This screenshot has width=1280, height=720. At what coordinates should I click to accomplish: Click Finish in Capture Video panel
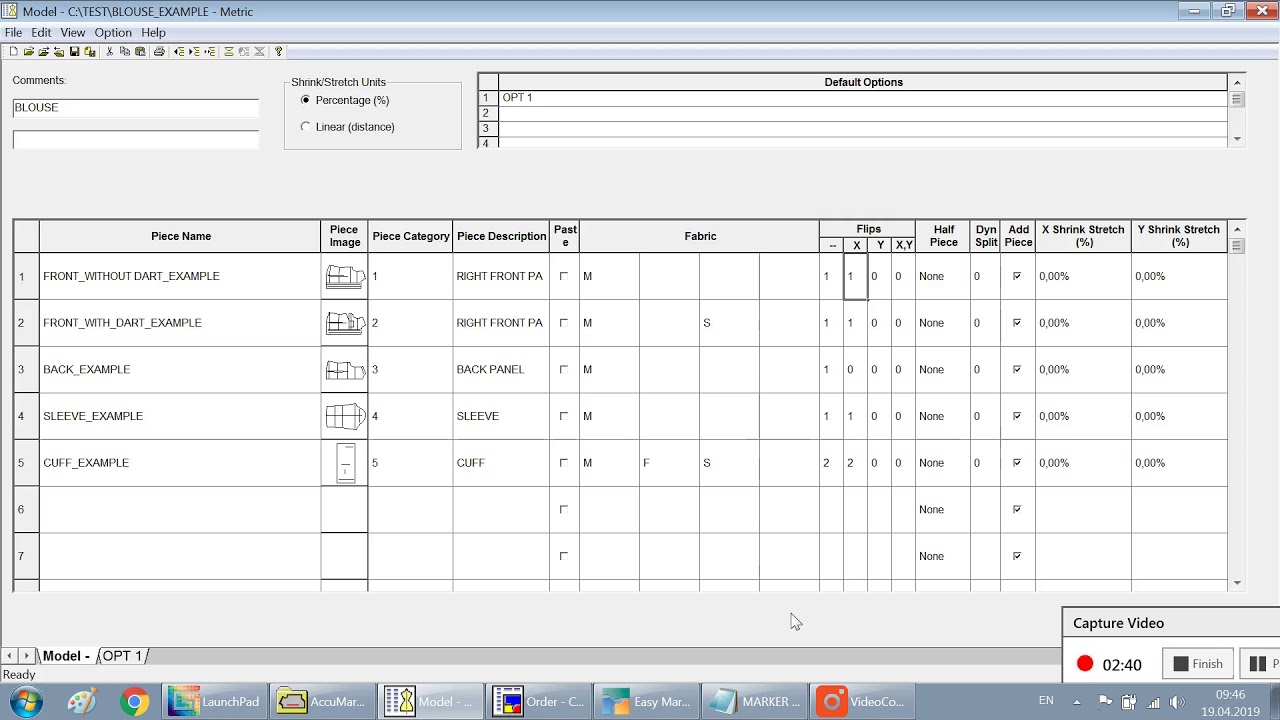coord(1198,664)
